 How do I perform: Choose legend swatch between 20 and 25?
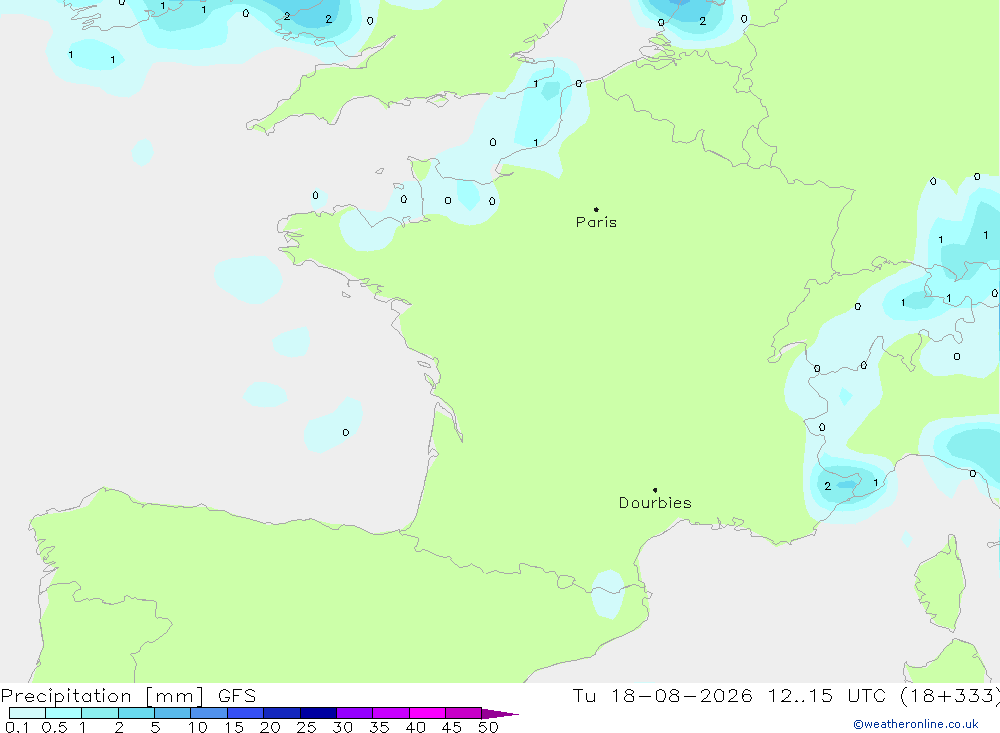[282, 713]
